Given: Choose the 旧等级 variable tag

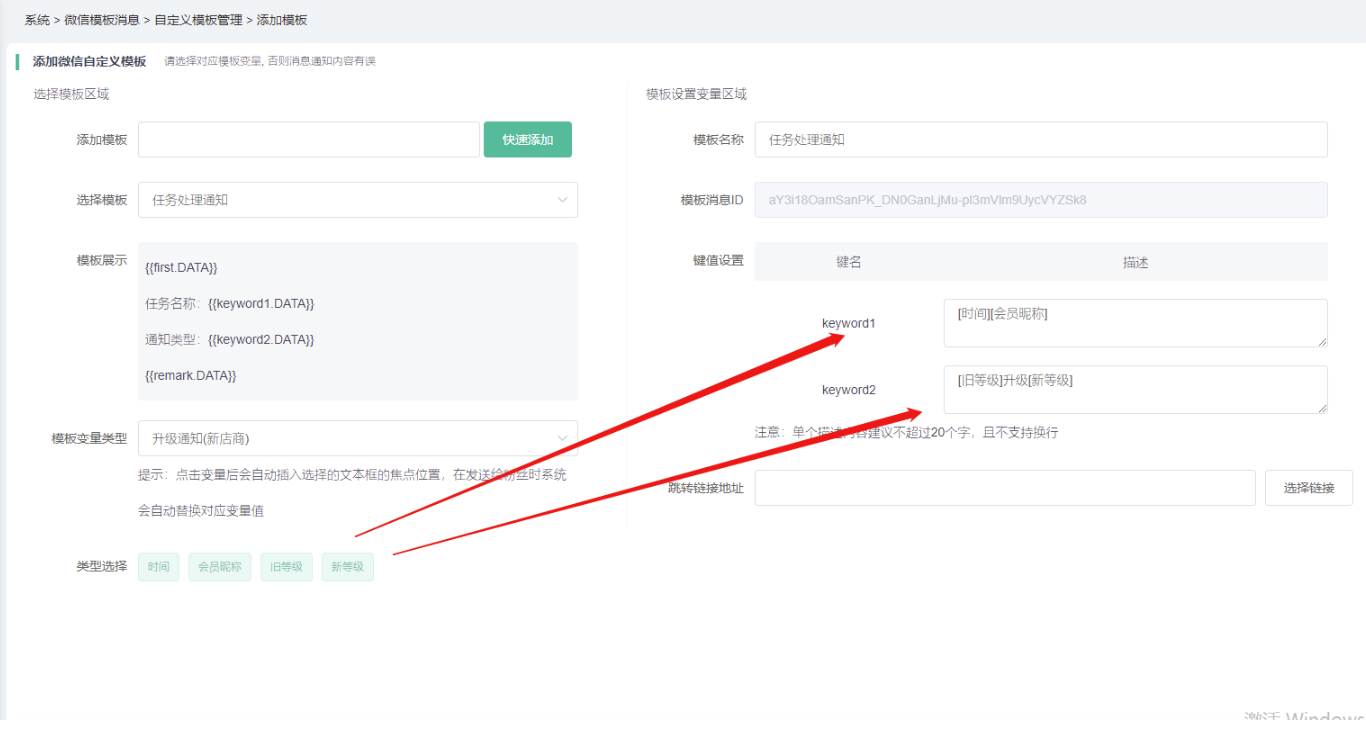Looking at the screenshot, I should tap(286, 567).
